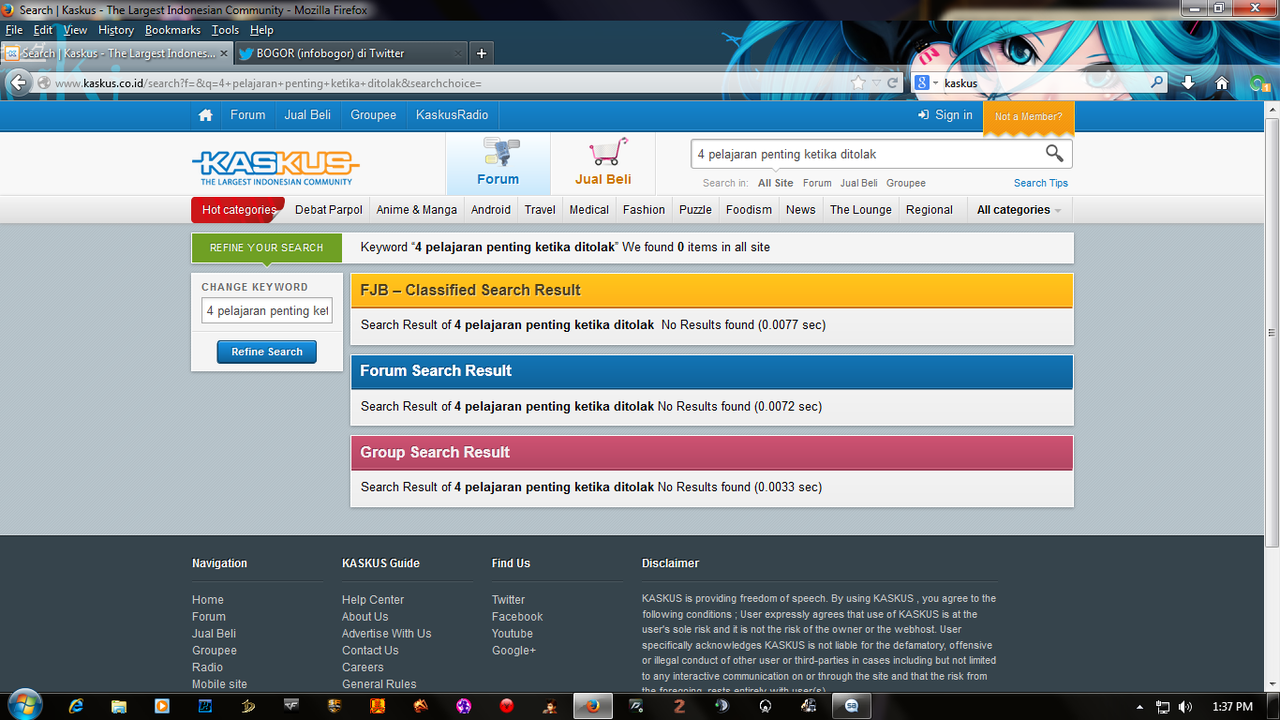Open the Android category
This screenshot has width=1280, height=720.
click(491, 210)
